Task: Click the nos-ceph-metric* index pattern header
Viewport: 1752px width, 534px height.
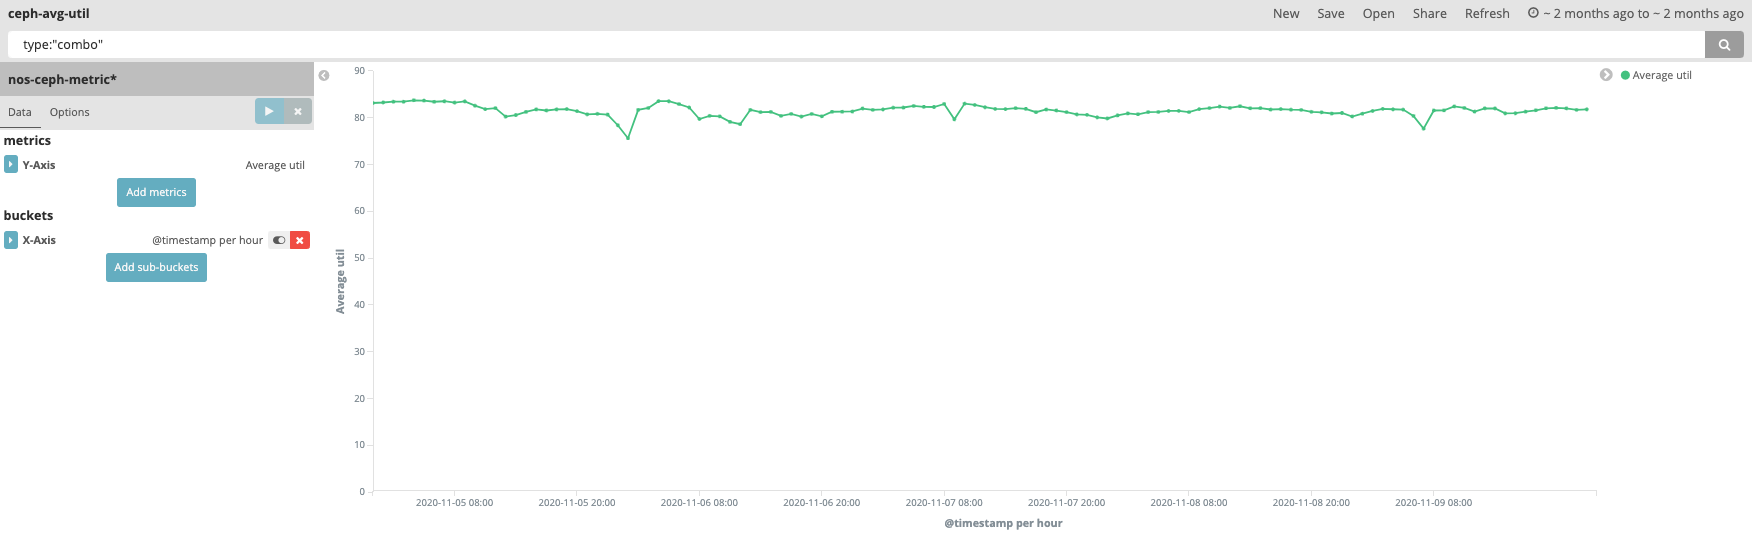Action: point(157,79)
